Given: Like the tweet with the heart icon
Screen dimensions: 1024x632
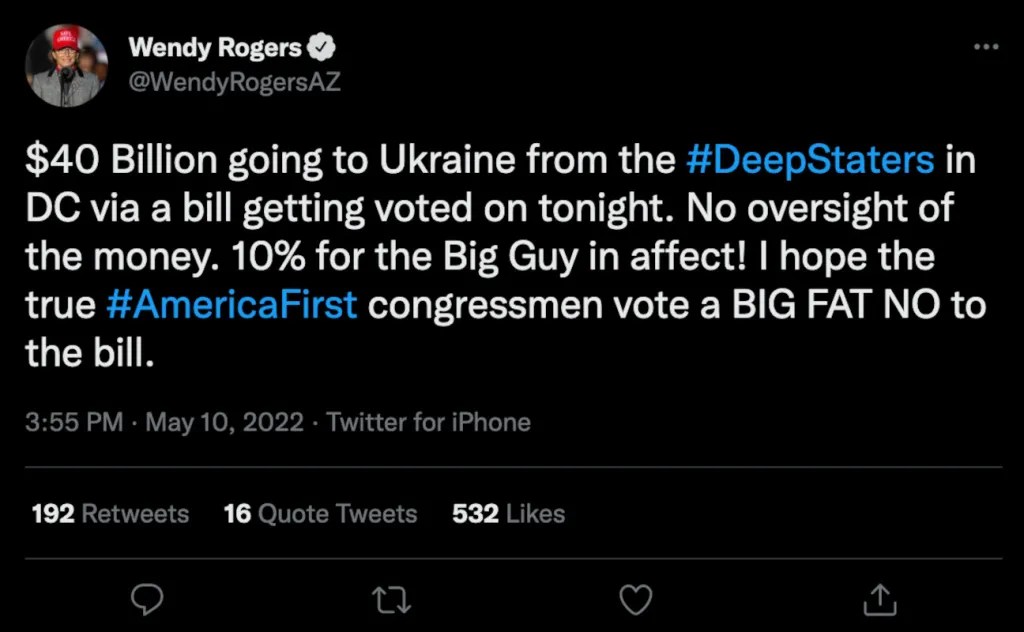Looking at the screenshot, I should (x=636, y=598).
